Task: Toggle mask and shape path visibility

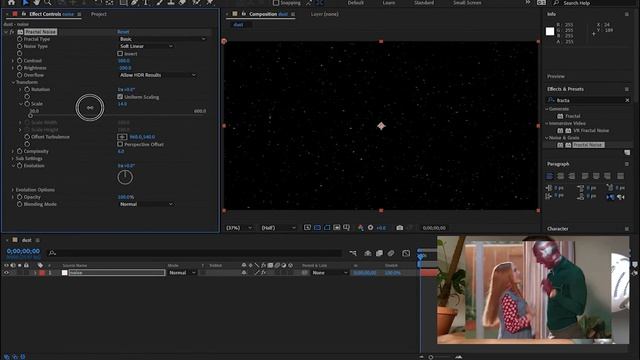Action: (x=327, y=228)
